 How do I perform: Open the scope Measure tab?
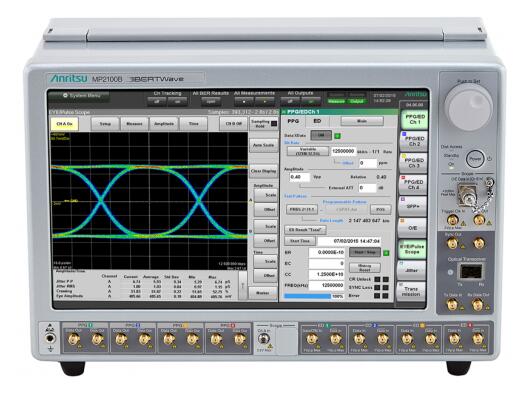point(134,124)
